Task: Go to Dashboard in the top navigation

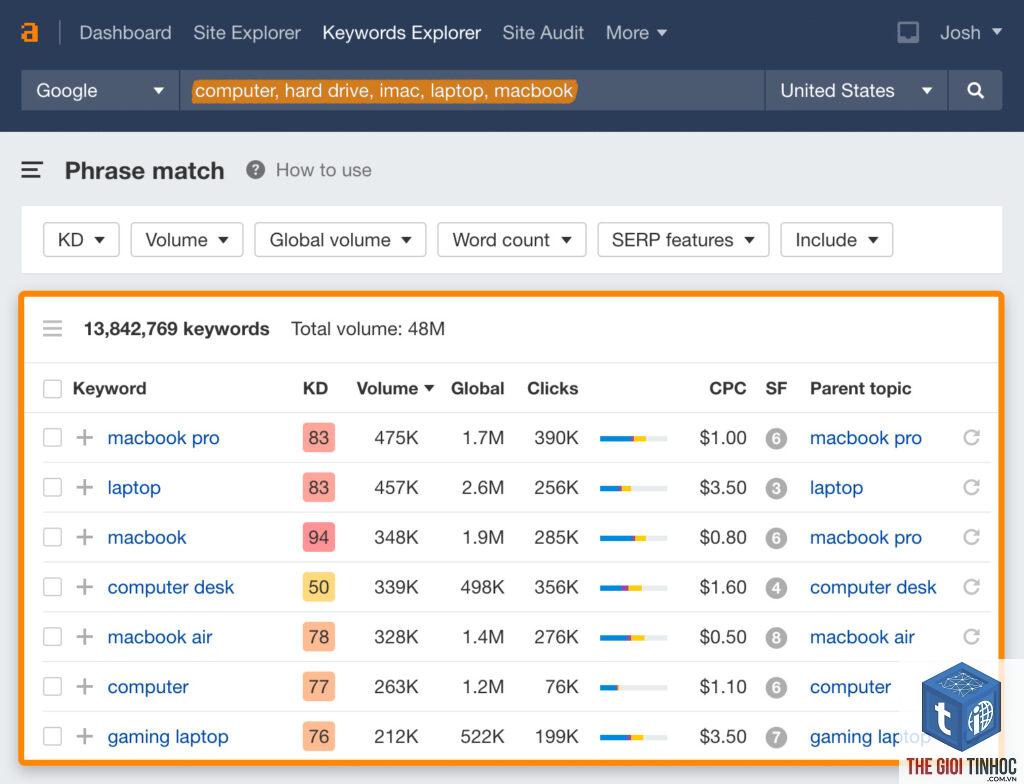Action: 125,33
